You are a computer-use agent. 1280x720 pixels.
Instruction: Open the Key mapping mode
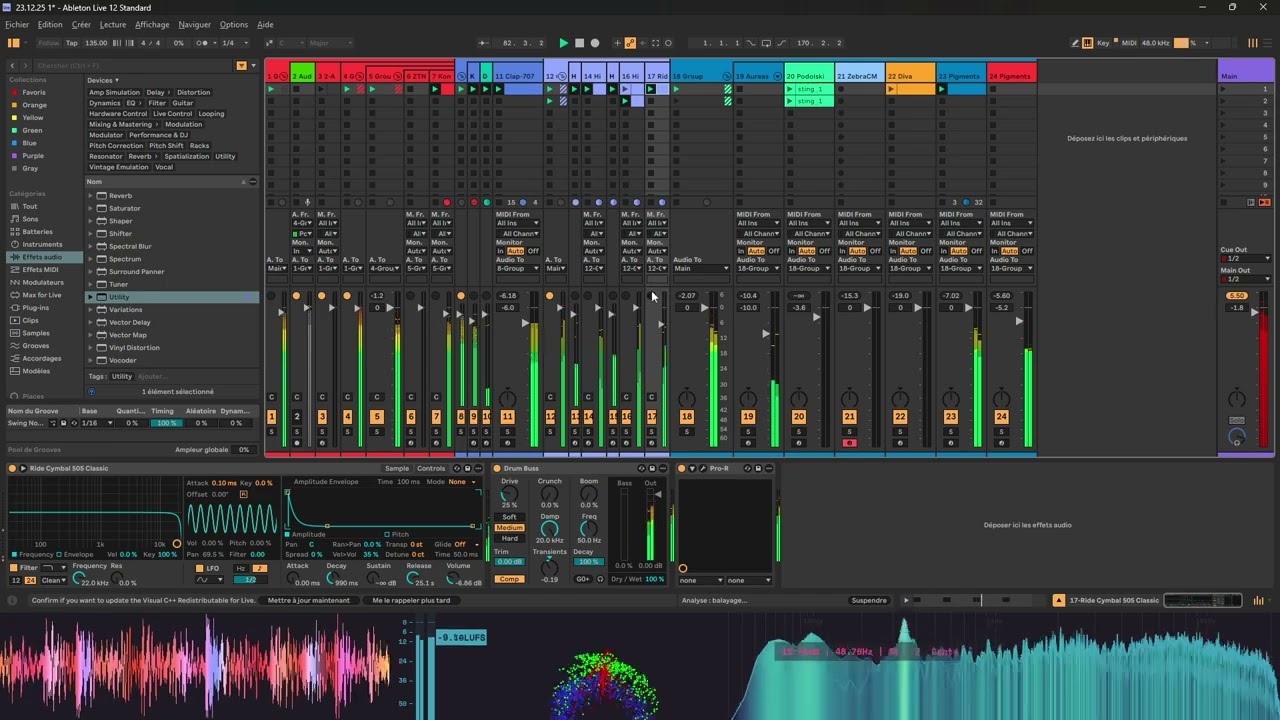[1103, 43]
